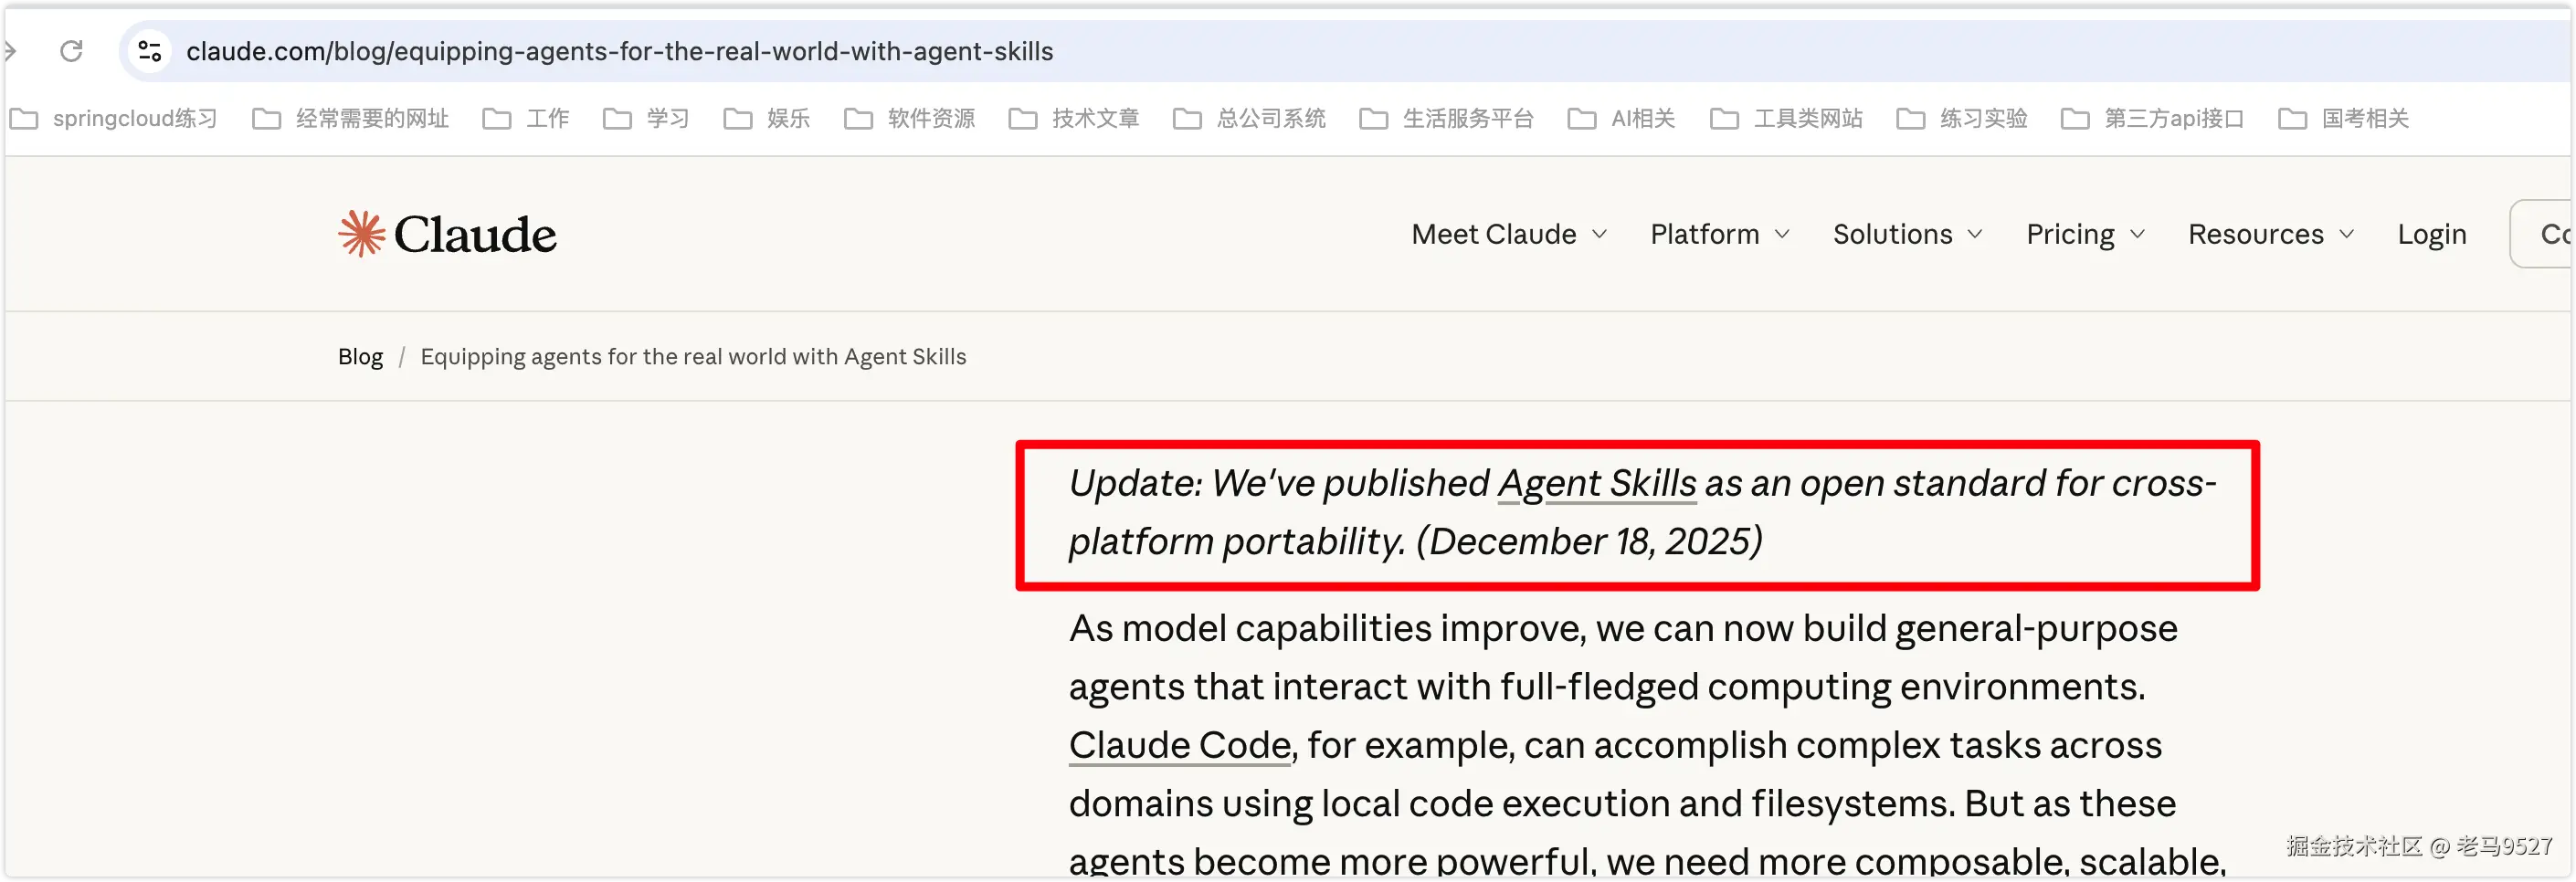Screen dimensions: 2576x882
Task: Open the springcloud练习 bookmark folder
Action: pyautogui.click(x=113, y=119)
